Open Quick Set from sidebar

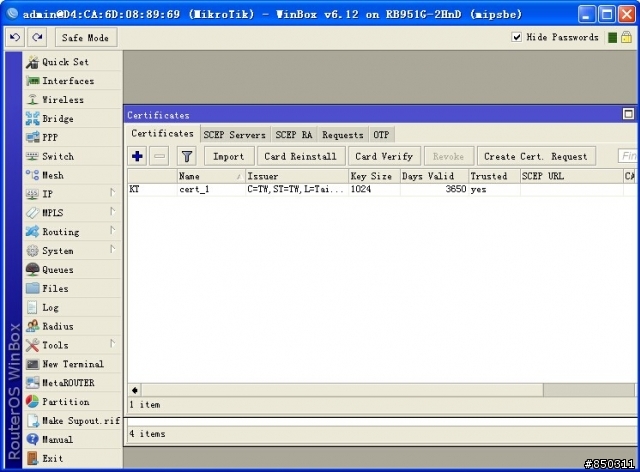tap(73, 62)
